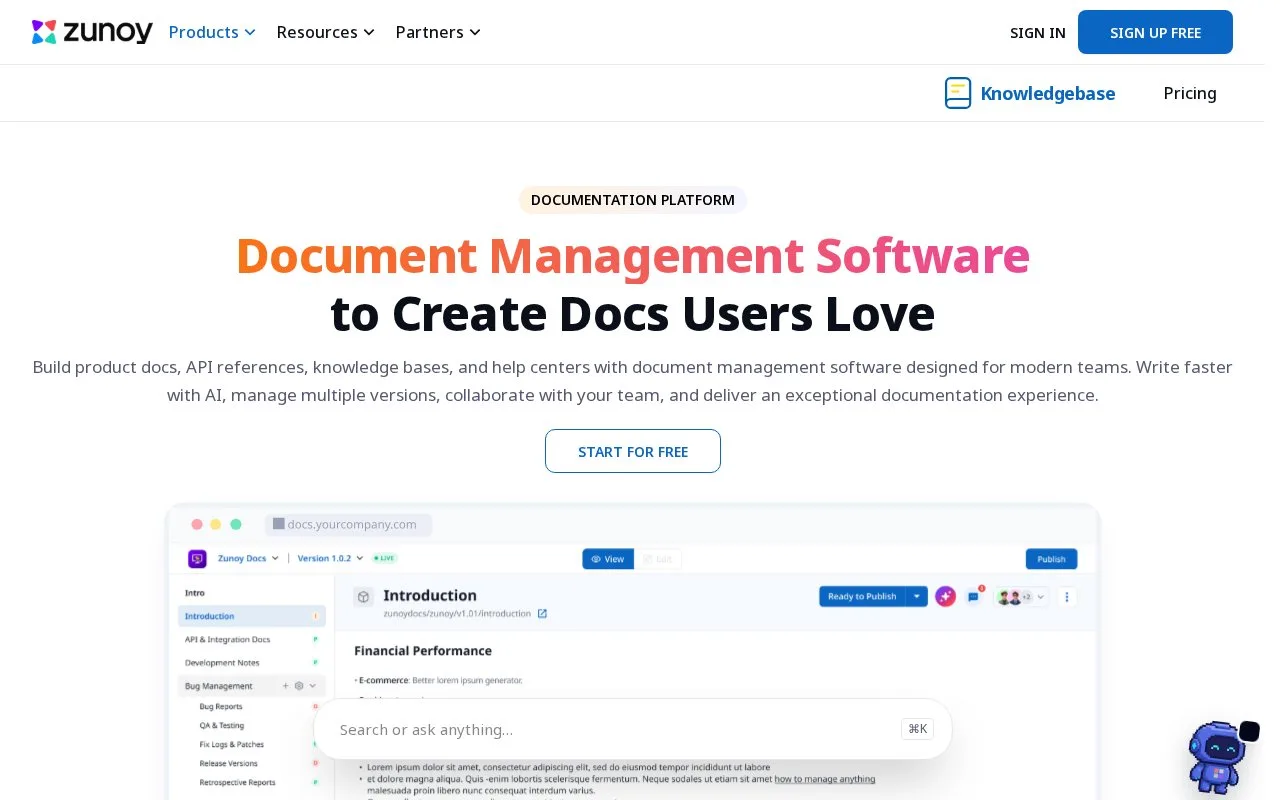
Task: Select QA & Testing in the sidebar
Action: click(x=222, y=726)
